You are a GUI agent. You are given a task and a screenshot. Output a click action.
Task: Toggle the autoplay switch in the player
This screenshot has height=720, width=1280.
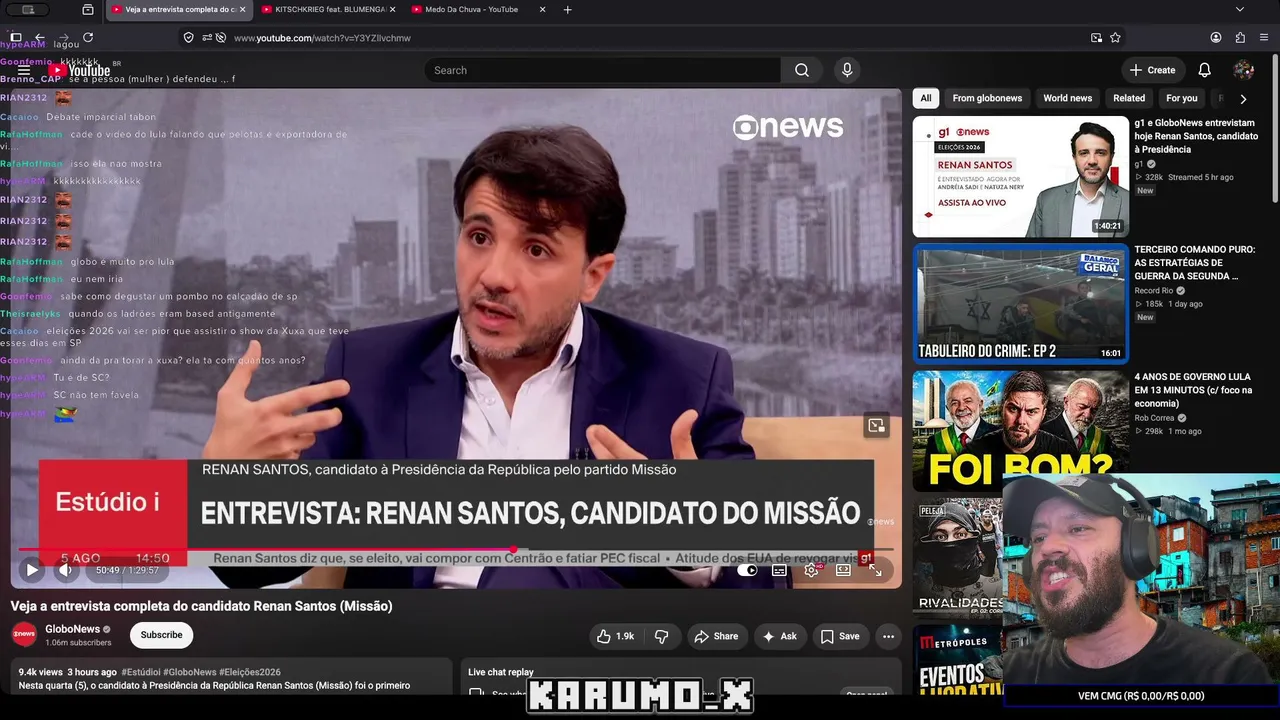tap(747, 570)
